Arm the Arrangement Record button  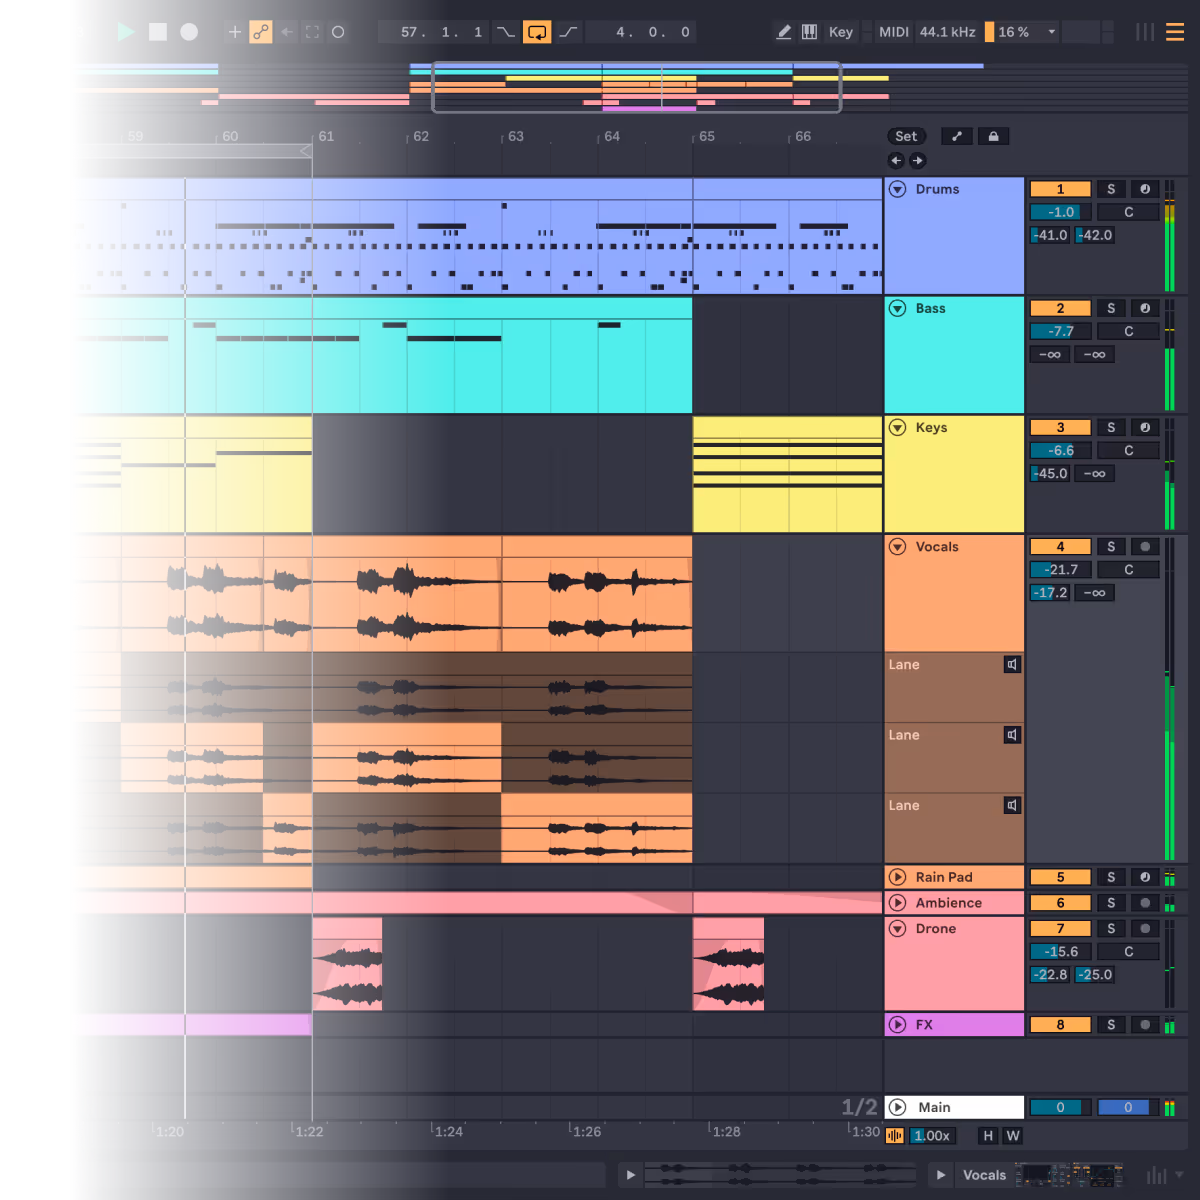click(189, 32)
